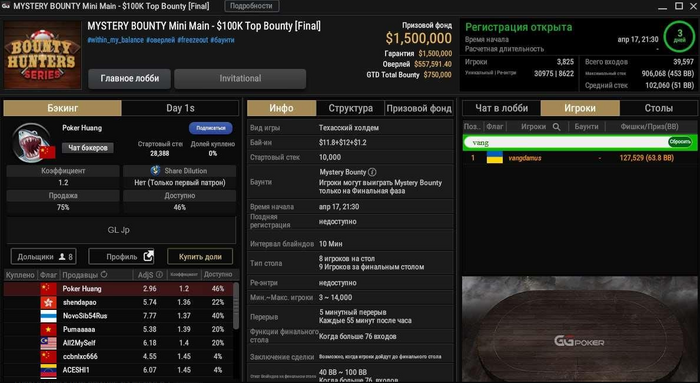This screenshot has height=383, width=700.
Task: Open the Чат в лобби tab
Action: tap(501, 108)
